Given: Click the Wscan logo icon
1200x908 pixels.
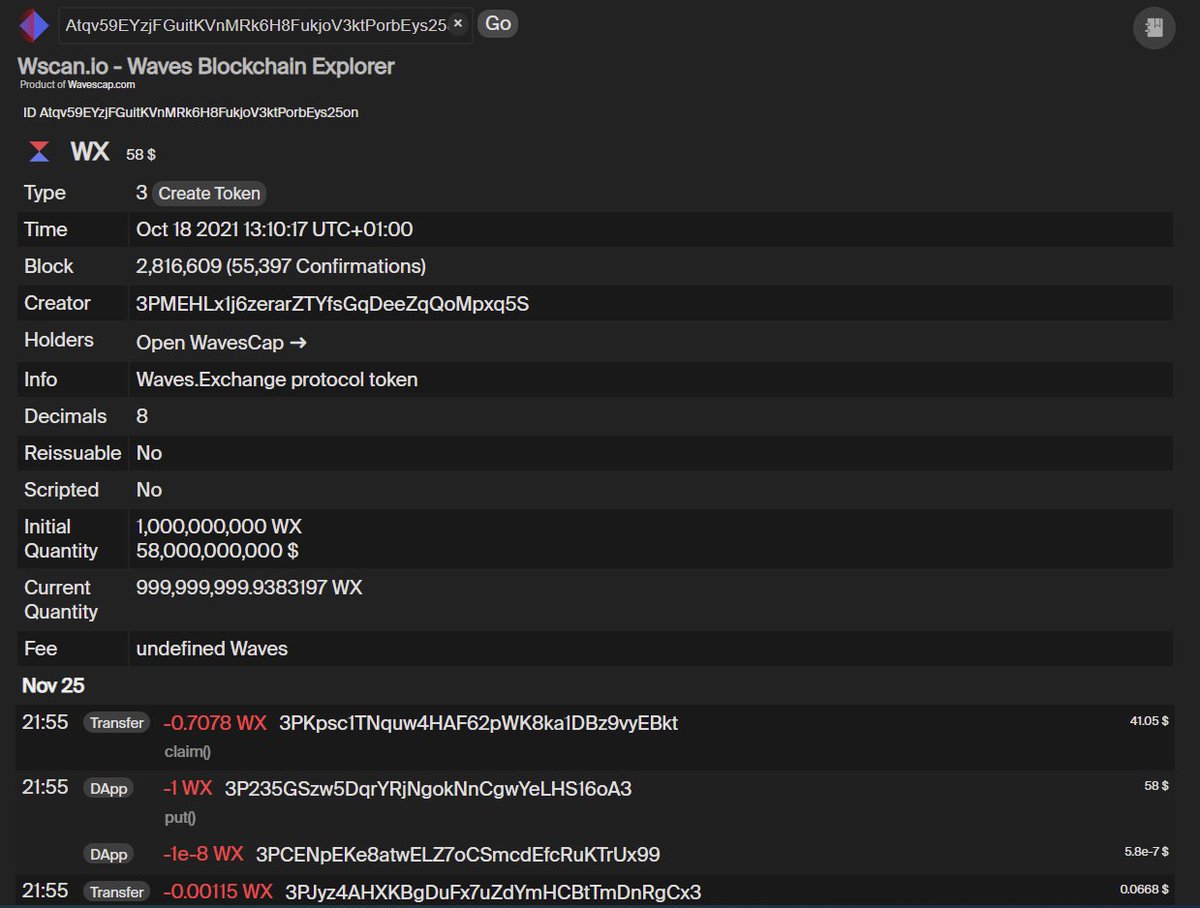Looking at the screenshot, I should coord(33,26).
